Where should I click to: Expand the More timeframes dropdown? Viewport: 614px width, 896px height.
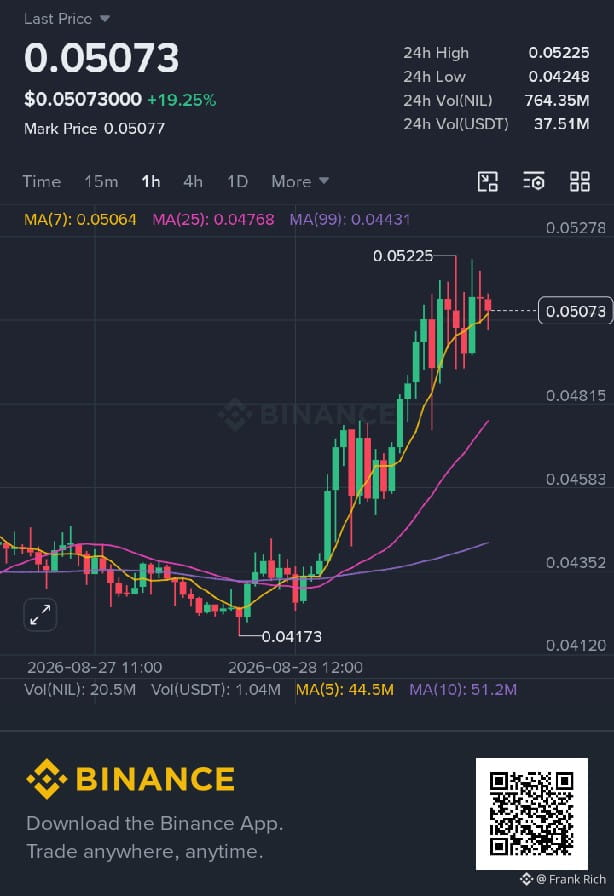(x=300, y=181)
